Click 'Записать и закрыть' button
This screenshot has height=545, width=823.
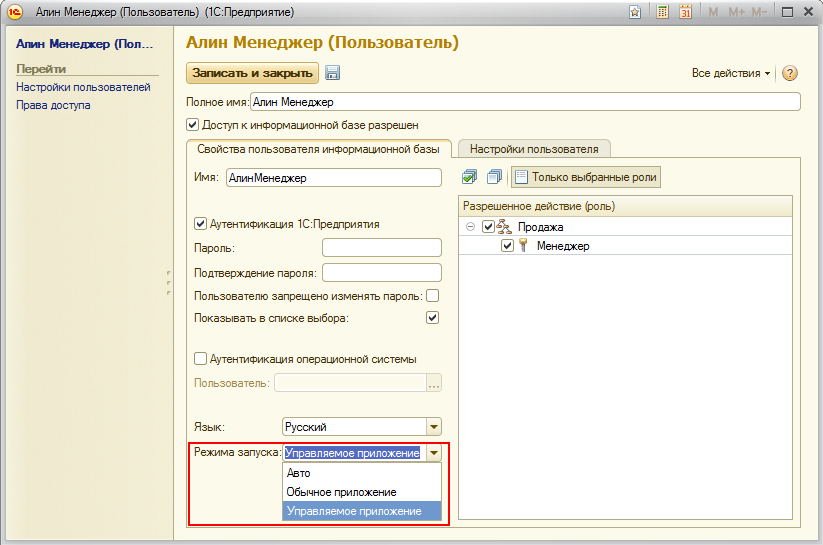click(x=252, y=73)
